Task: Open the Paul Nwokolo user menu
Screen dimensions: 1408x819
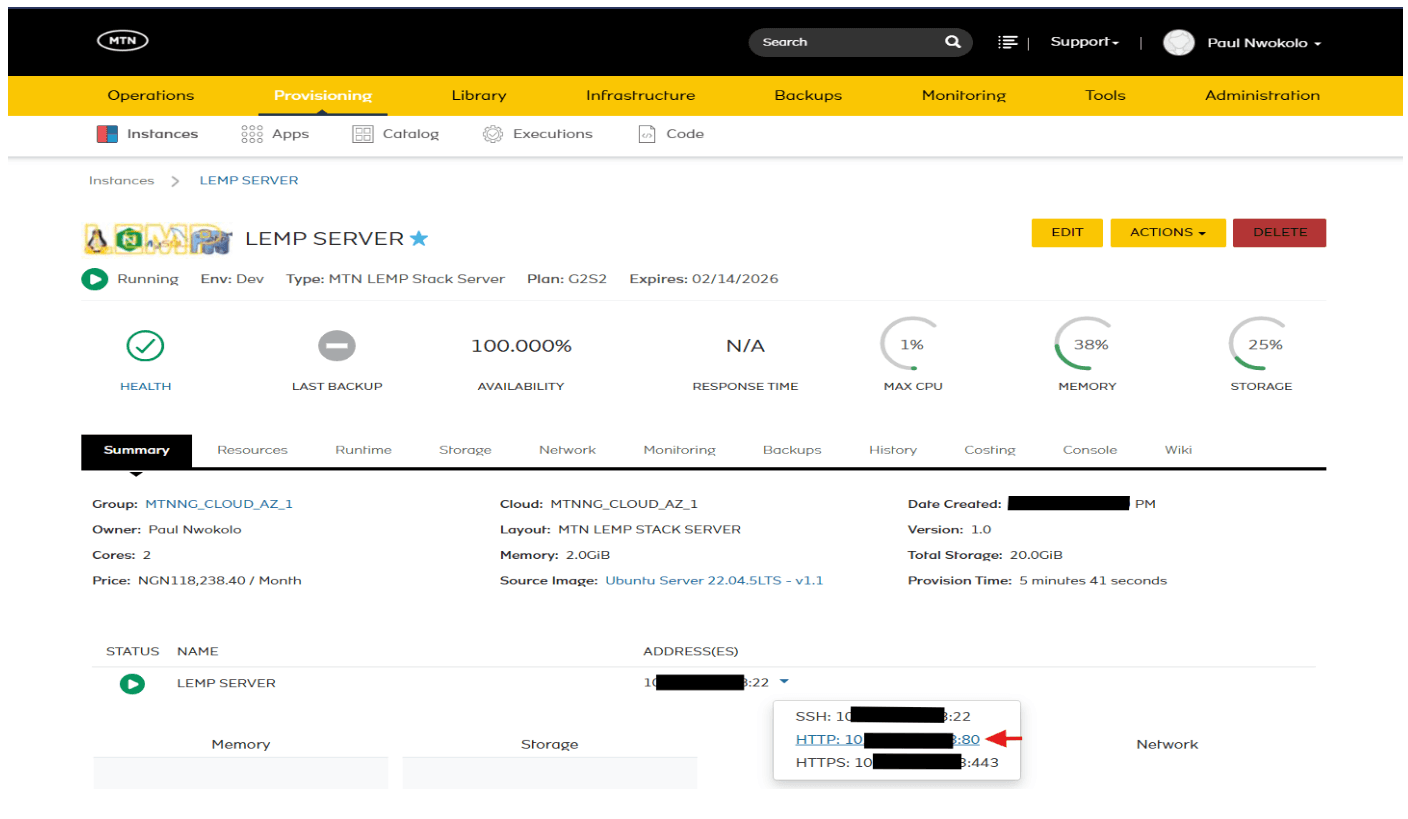Action: pos(1264,43)
